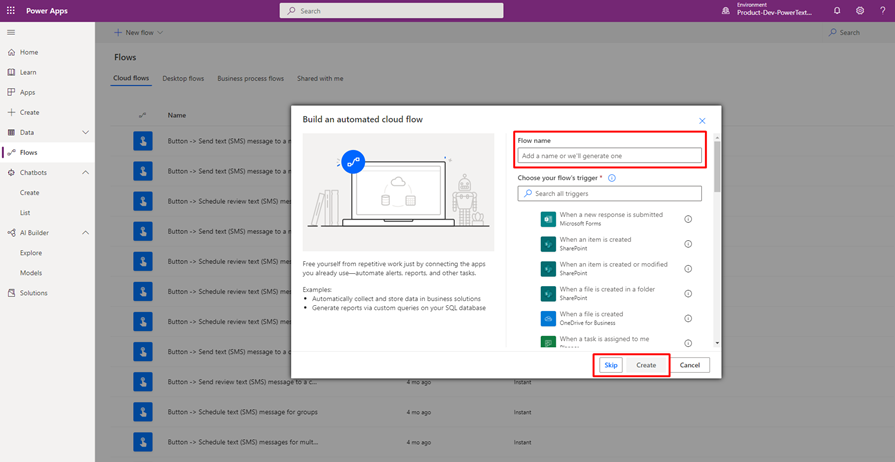Click the Create button in the dialog
Screen dimensions: 895x462
point(646,365)
